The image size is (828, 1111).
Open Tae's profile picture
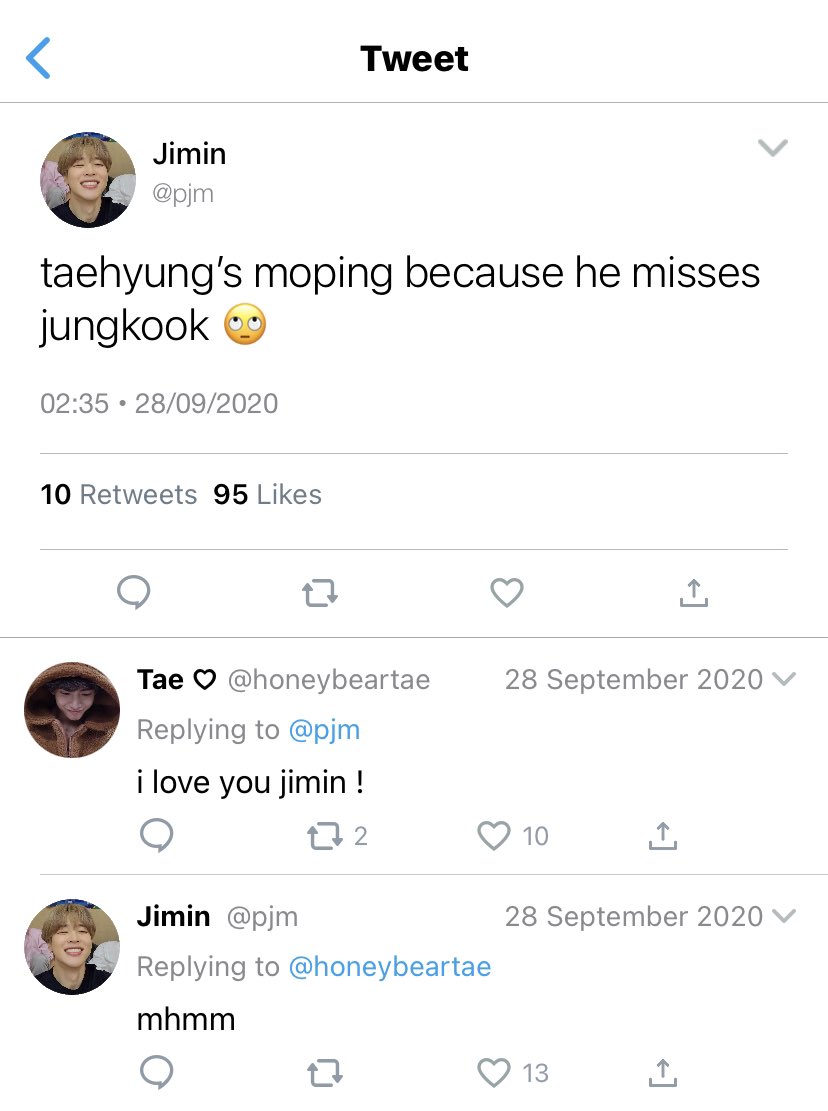point(72,710)
